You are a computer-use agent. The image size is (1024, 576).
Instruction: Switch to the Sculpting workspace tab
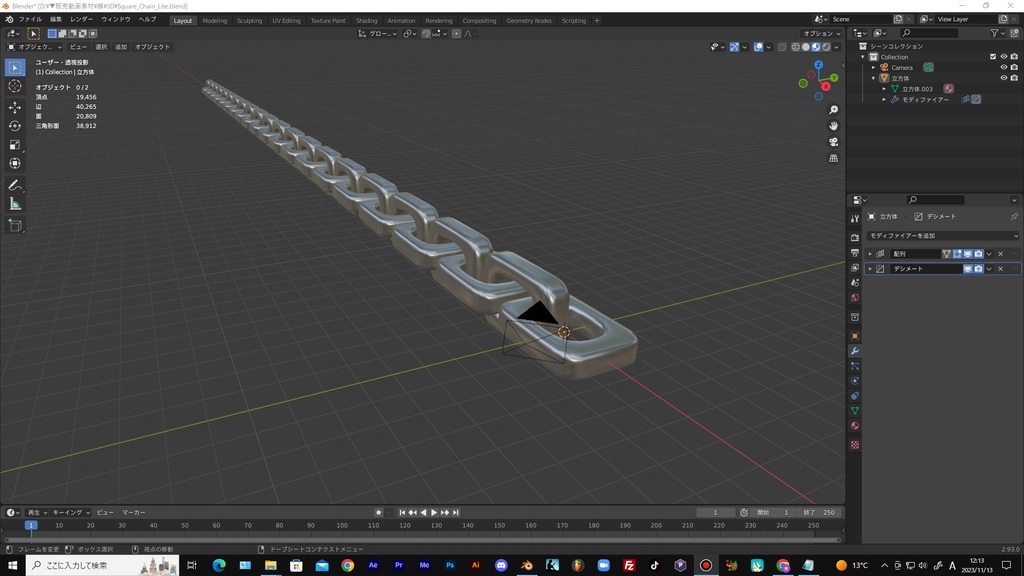[x=248, y=20]
